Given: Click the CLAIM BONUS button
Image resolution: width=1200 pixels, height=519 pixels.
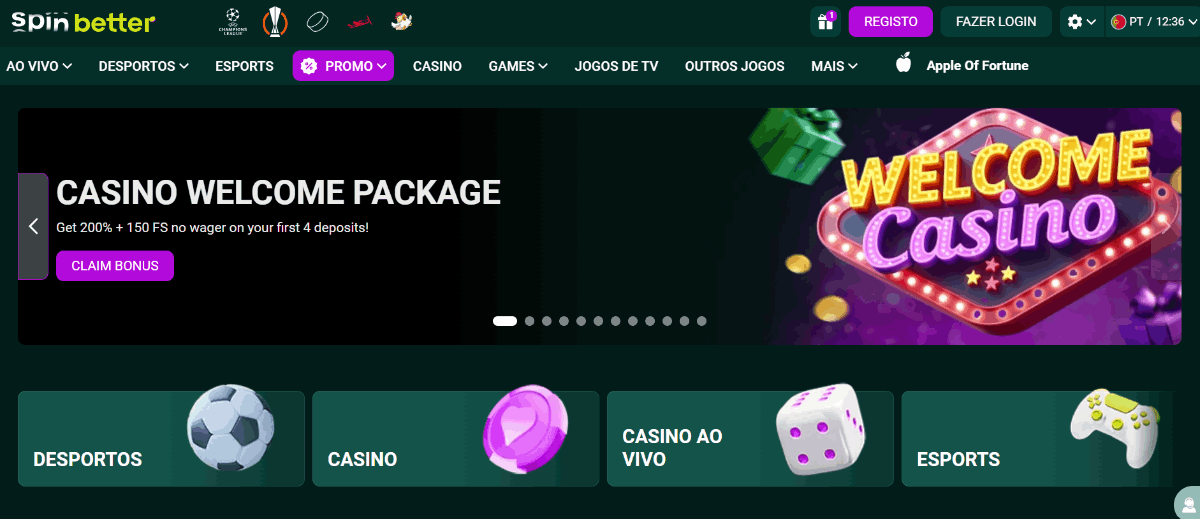Looking at the screenshot, I should [x=115, y=266].
